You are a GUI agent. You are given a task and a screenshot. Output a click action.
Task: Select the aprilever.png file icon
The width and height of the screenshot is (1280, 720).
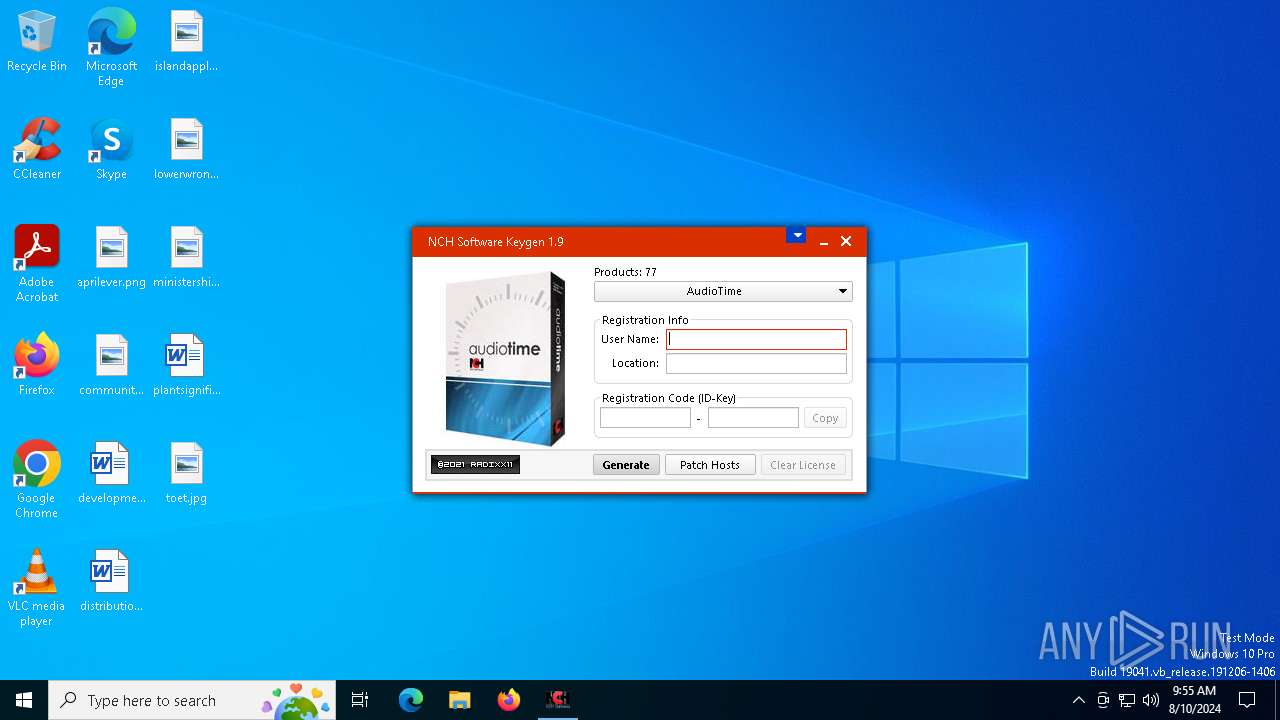[x=111, y=258]
